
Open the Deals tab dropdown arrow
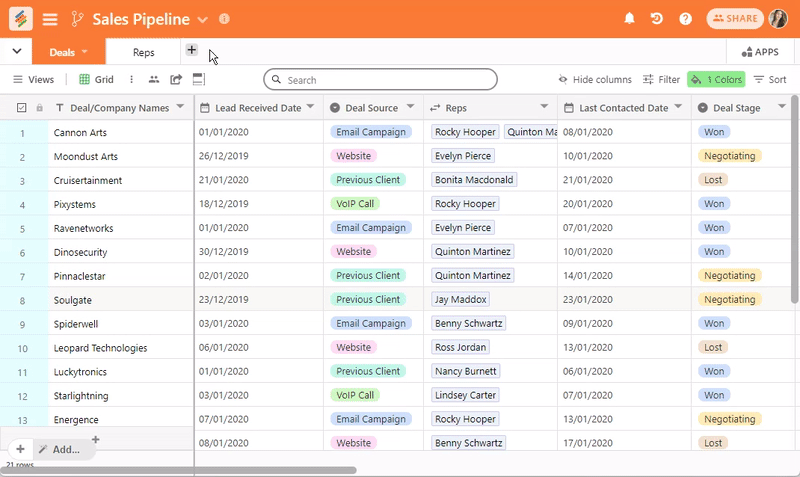pyautogui.click(x=85, y=52)
